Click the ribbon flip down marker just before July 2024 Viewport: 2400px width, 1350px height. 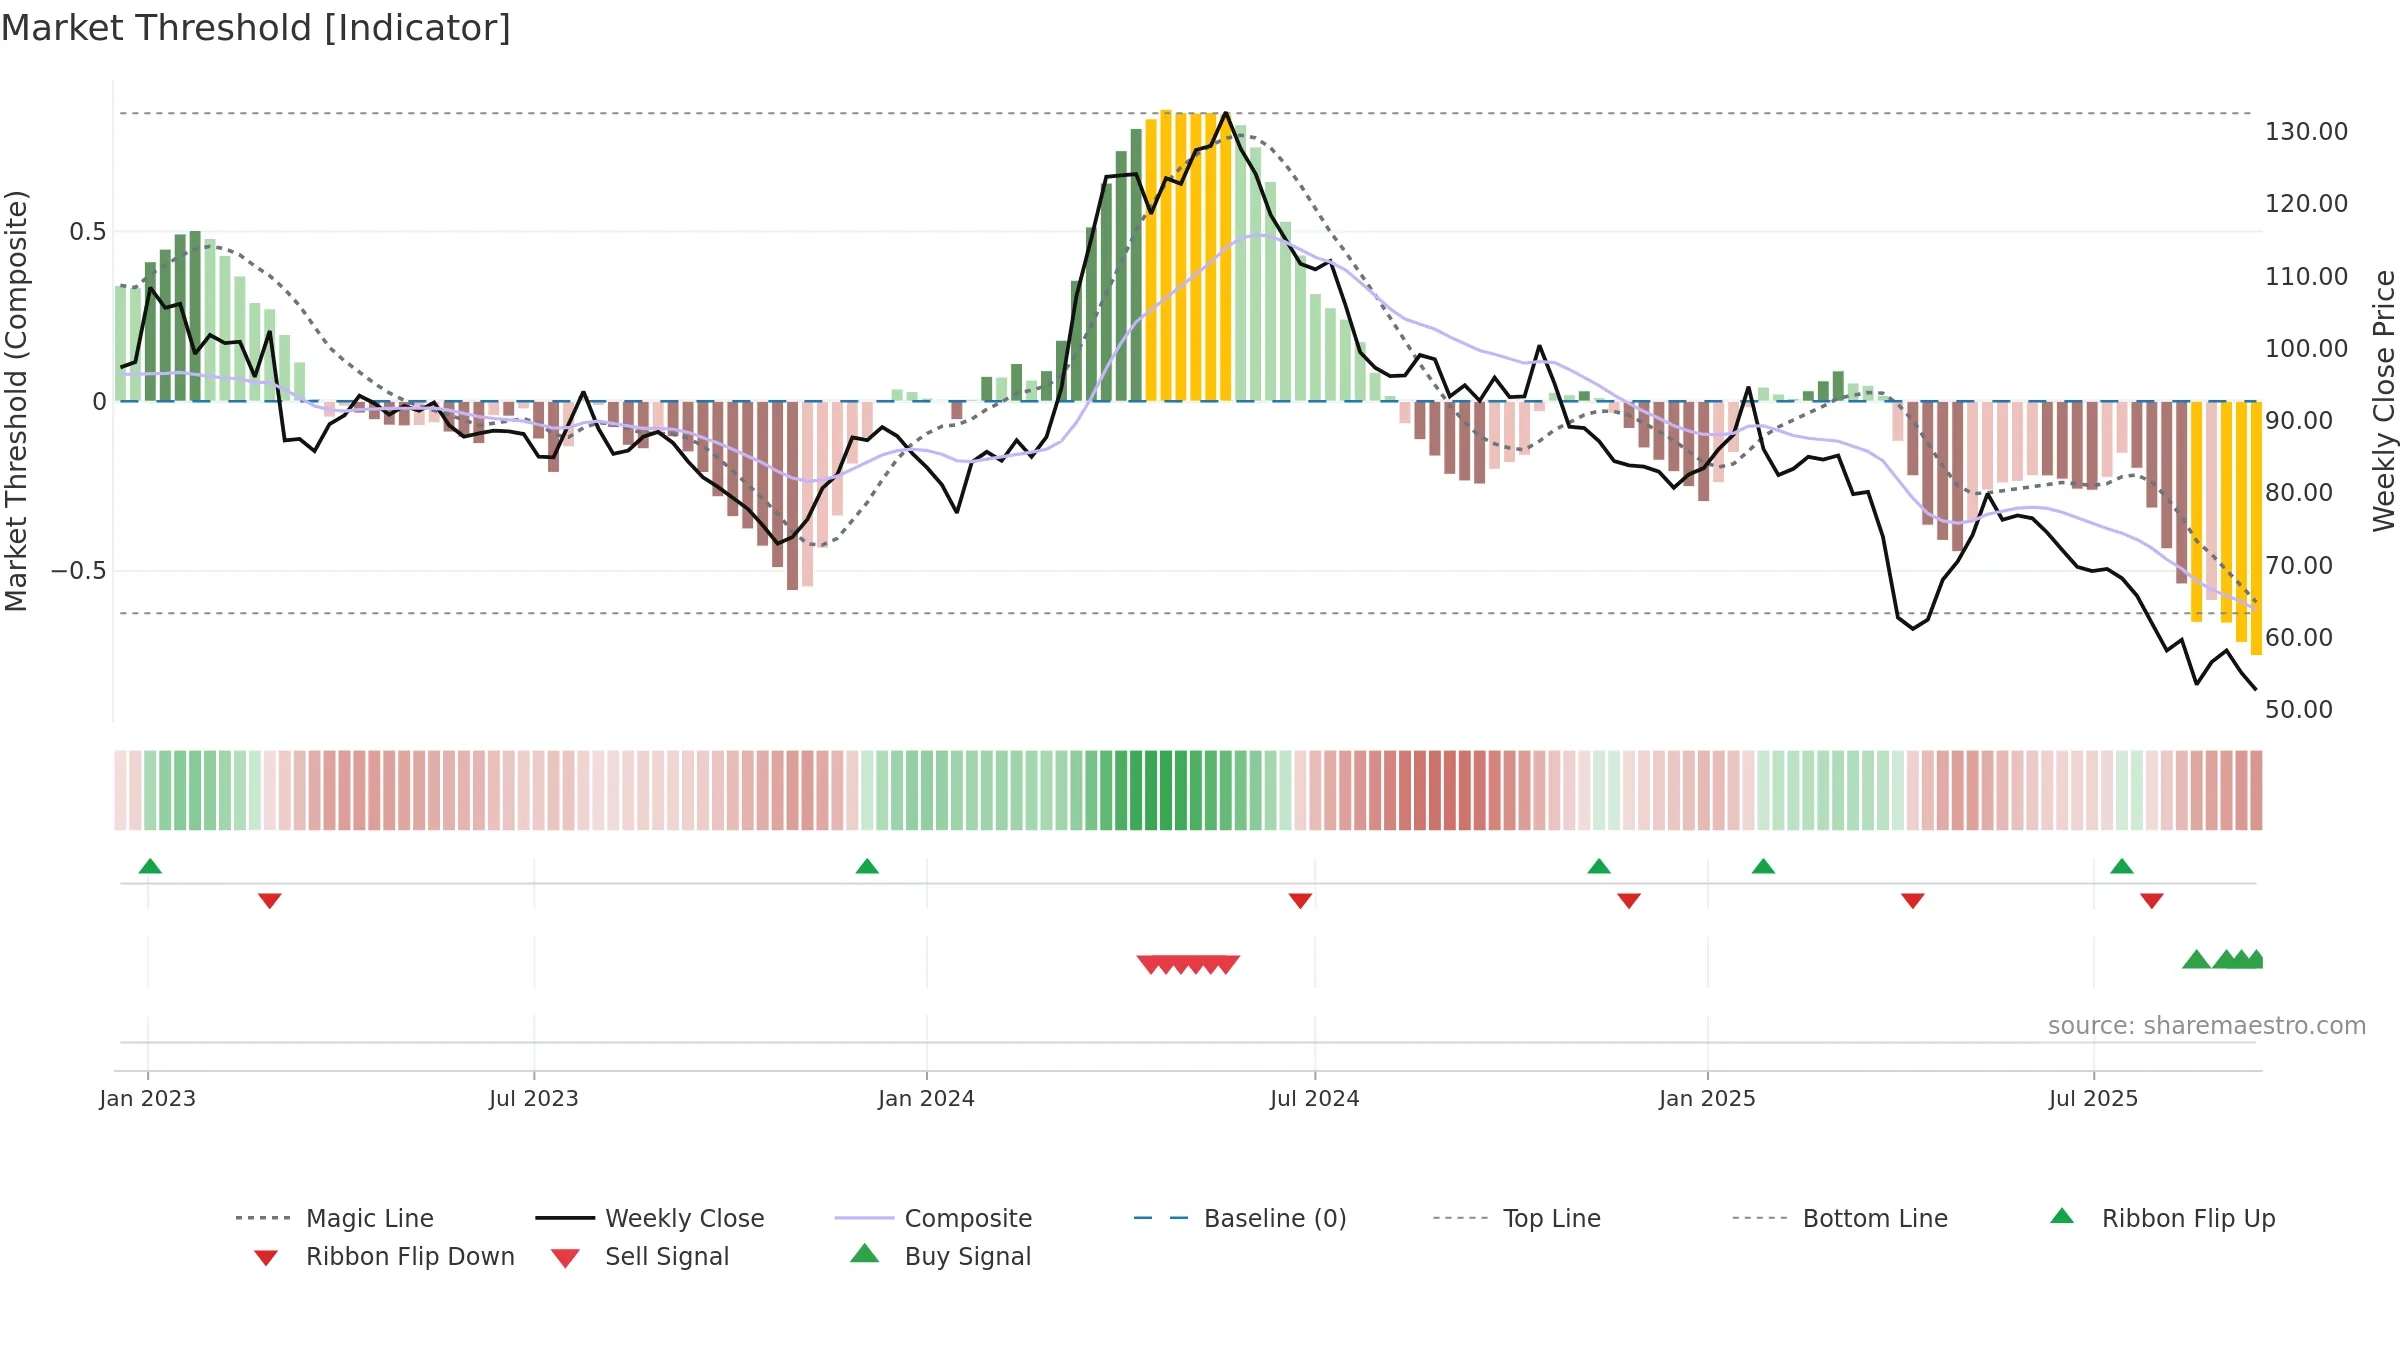pyautogui.click(x=1300, y=901)
